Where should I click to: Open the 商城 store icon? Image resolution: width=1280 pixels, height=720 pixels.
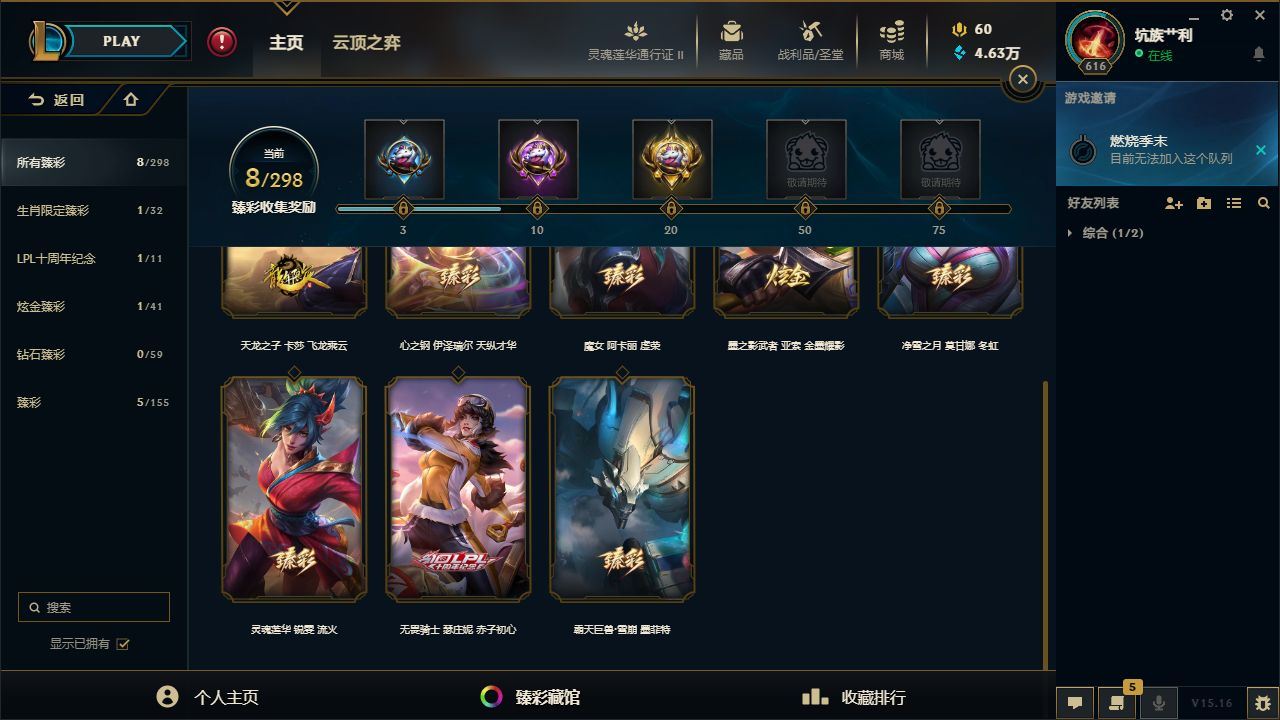click(x=891, y=41)
